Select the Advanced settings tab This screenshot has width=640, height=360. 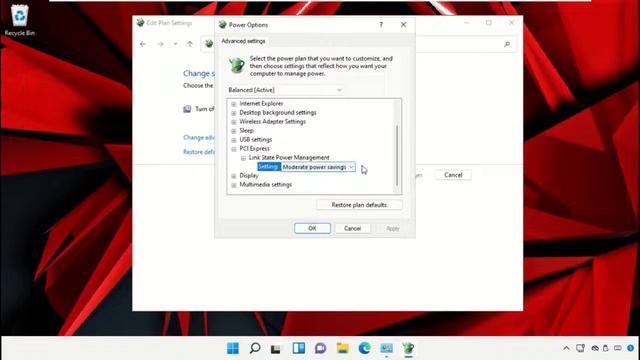tap(243, 41)
